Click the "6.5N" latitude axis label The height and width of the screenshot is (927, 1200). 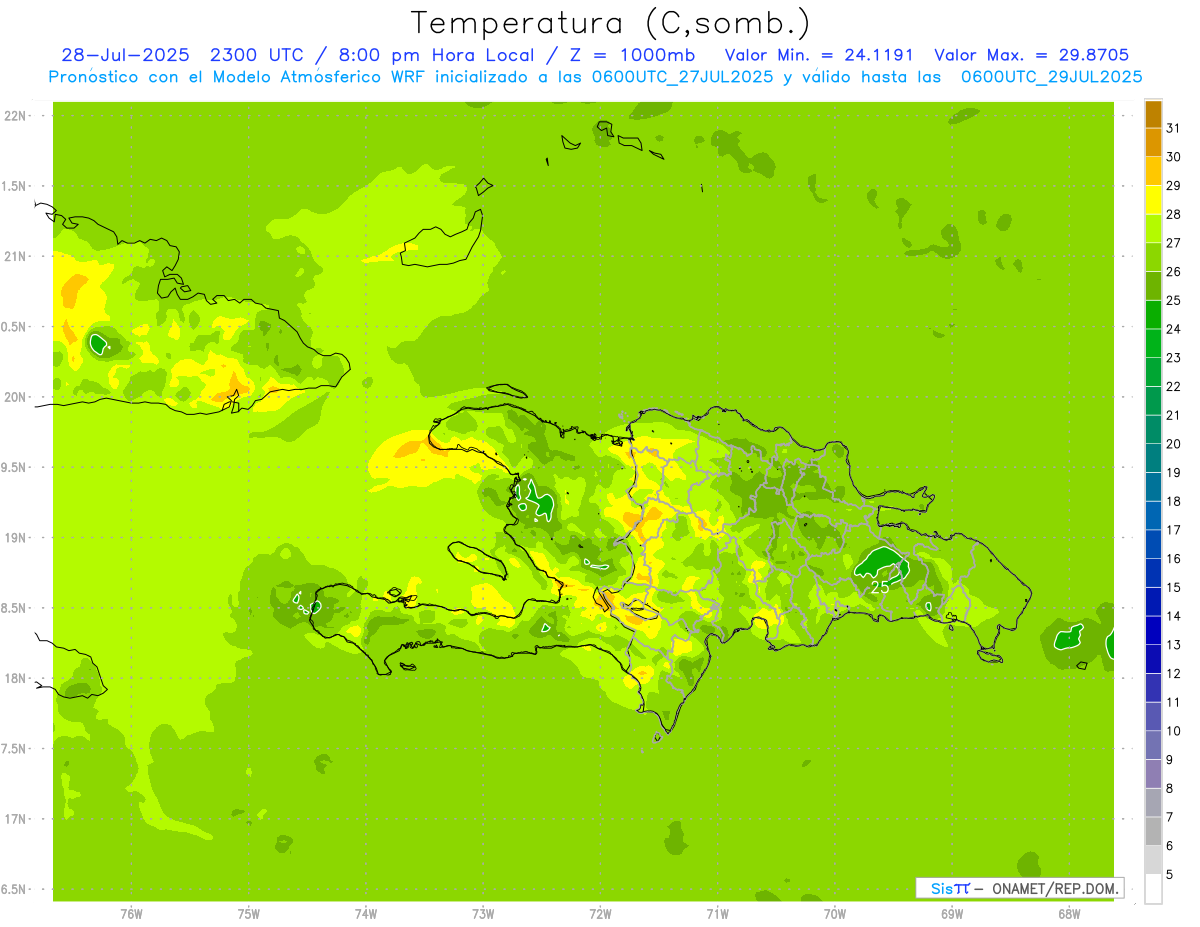pos(15,889)
